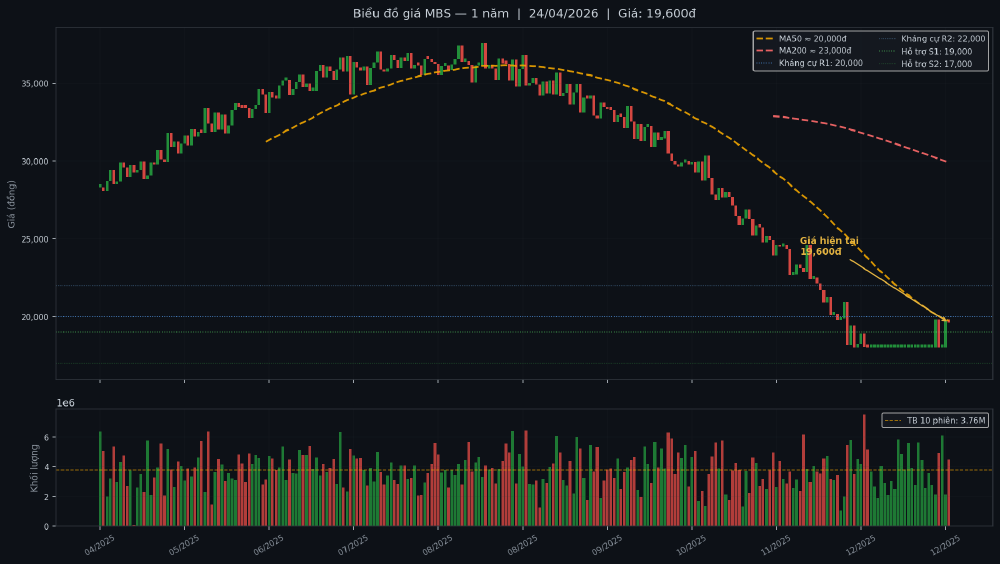
Task: Click the 06/2025 date axis label
Action: [268, 544]
